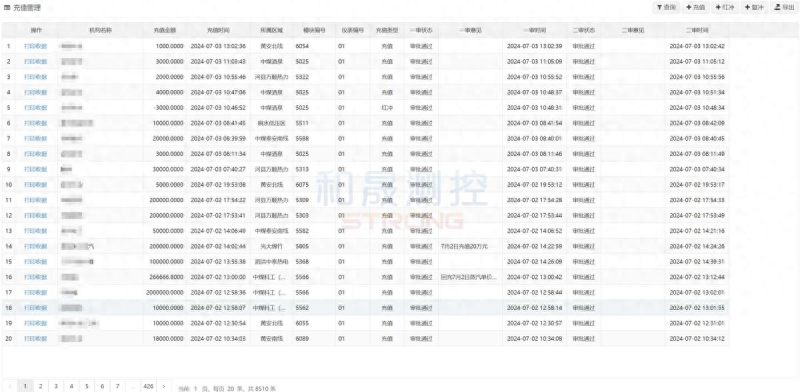
Task: Click module number 5322 in row 3
Action: [x=302, y=77]
